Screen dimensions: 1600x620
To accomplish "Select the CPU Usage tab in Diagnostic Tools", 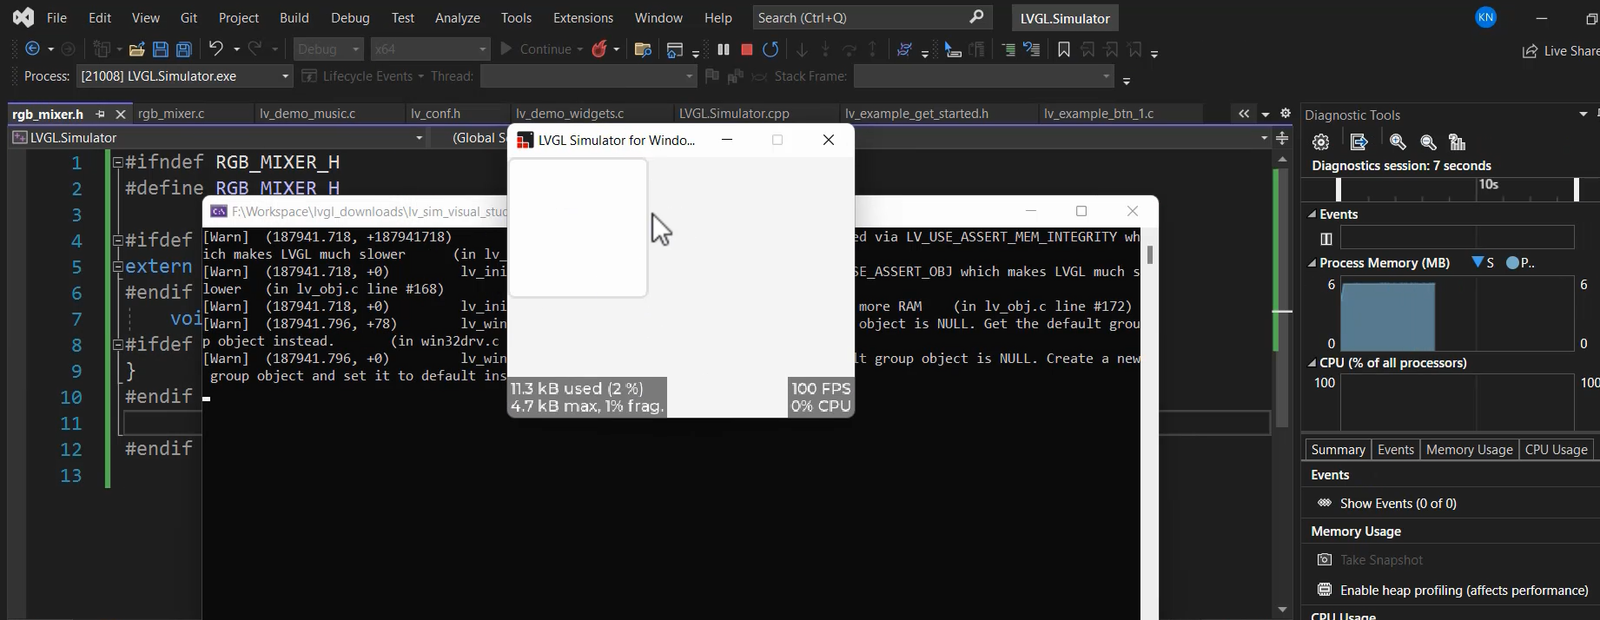I will pyautogui.click(x=1556, y=450).
